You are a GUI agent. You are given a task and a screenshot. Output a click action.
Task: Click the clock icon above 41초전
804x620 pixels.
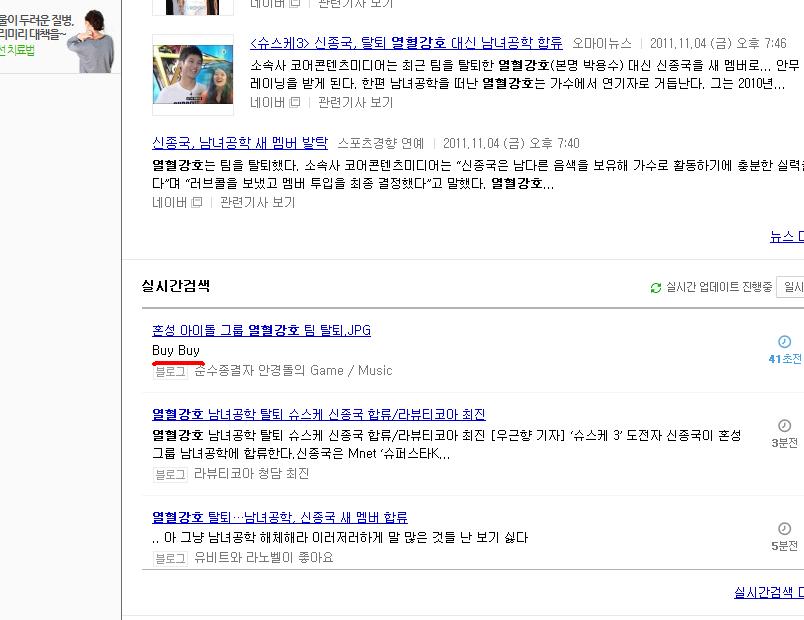[785, 342]
